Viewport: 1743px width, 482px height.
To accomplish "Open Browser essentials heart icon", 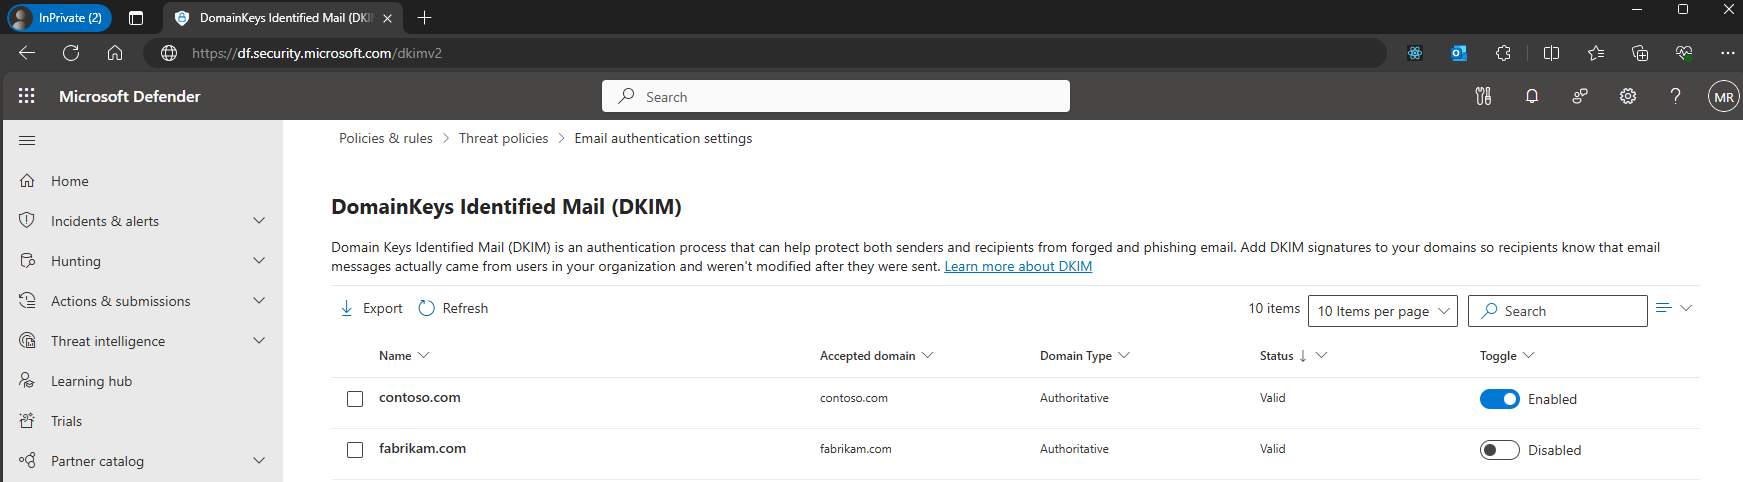I will pyautogui.click(x=1684, y=53).
